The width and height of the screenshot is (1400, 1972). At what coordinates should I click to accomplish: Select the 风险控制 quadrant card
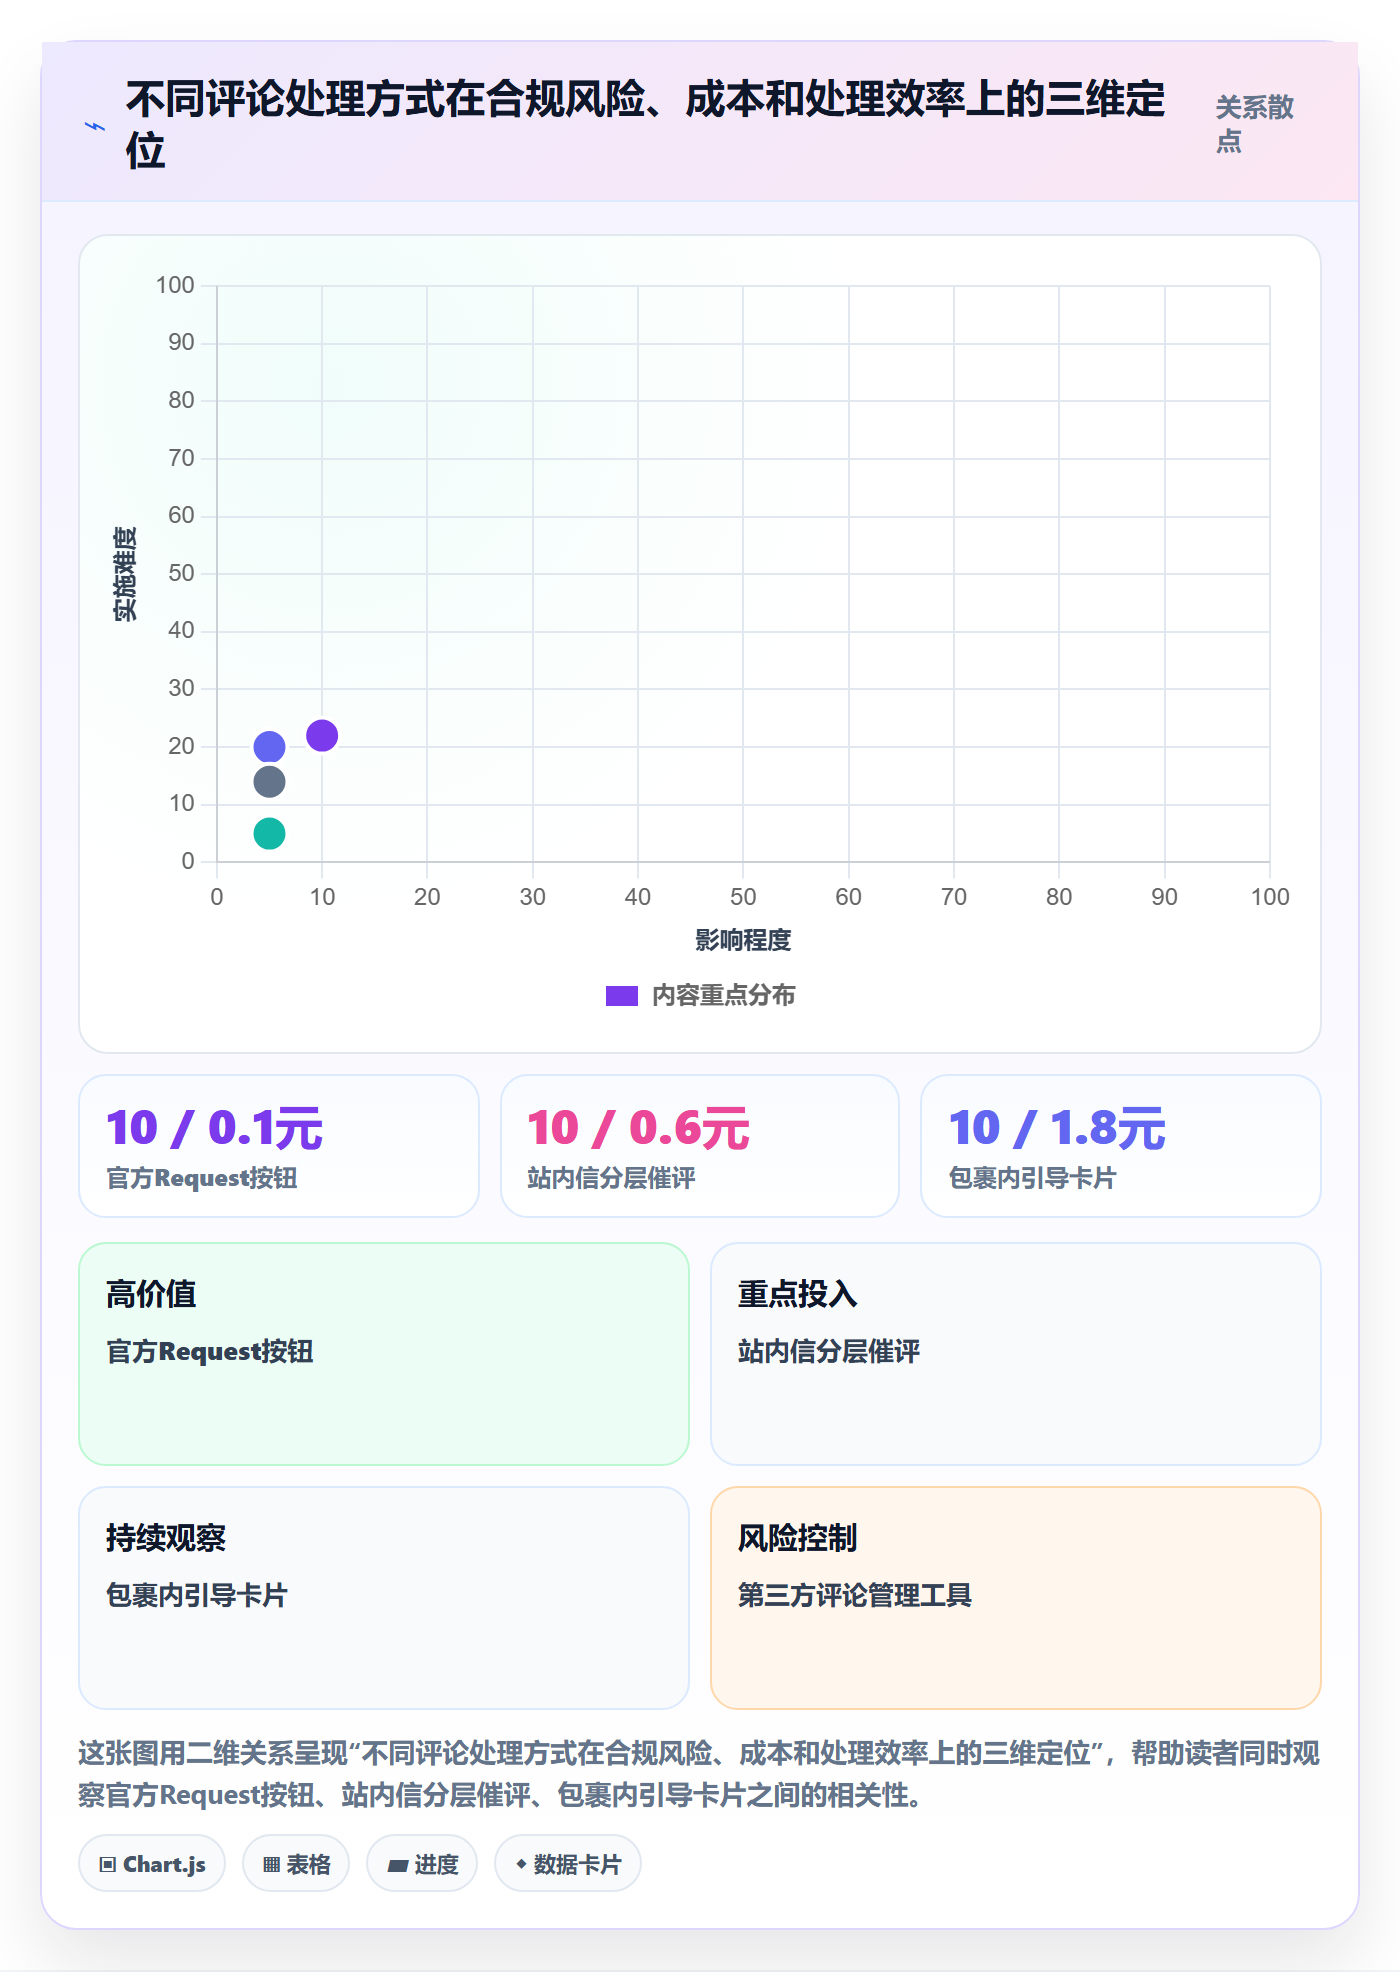pyautogui.click(x=1016, y=1598)
